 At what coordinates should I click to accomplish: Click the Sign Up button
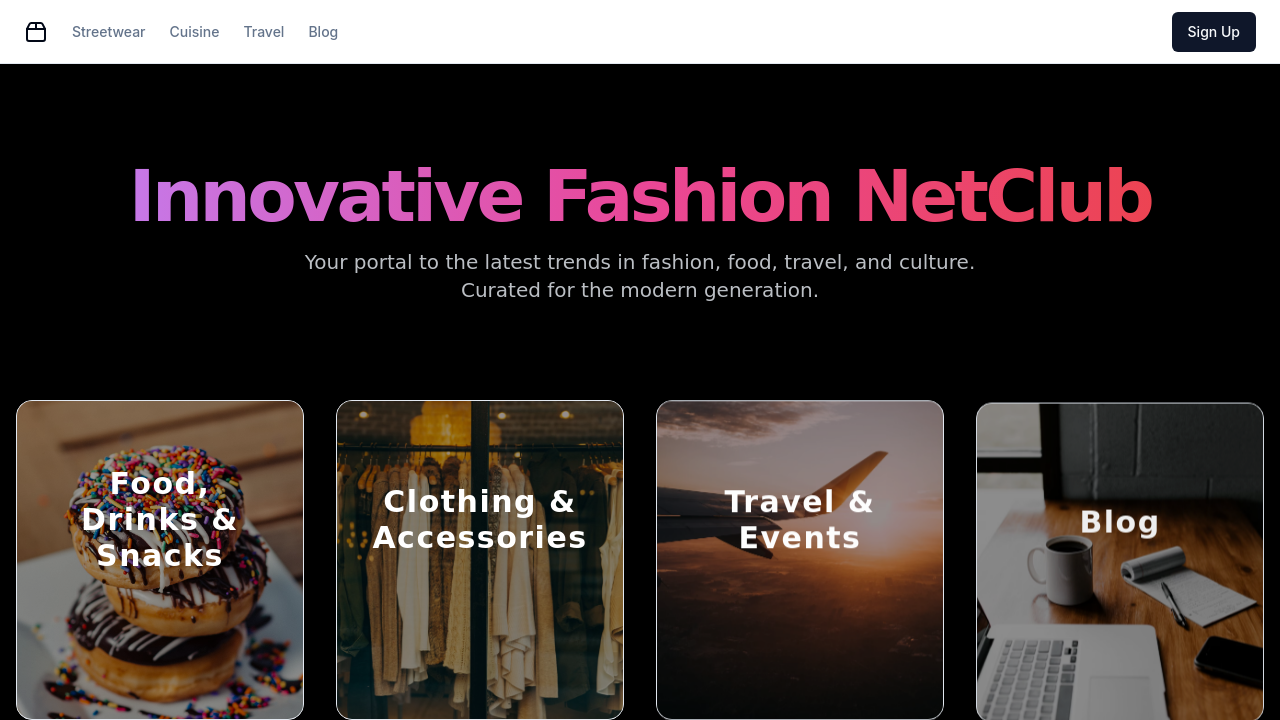[x=1213, y=31]
